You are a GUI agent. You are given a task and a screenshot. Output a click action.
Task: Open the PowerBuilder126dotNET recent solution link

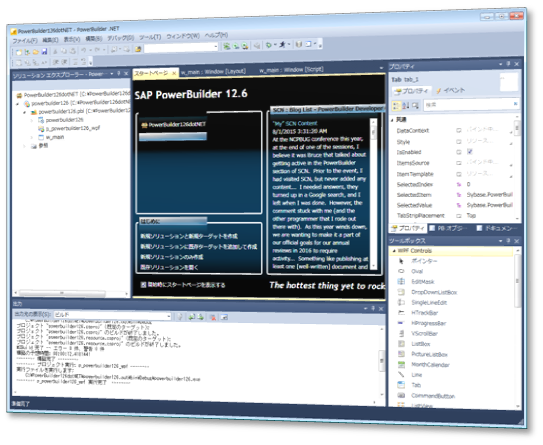[174, 125]
